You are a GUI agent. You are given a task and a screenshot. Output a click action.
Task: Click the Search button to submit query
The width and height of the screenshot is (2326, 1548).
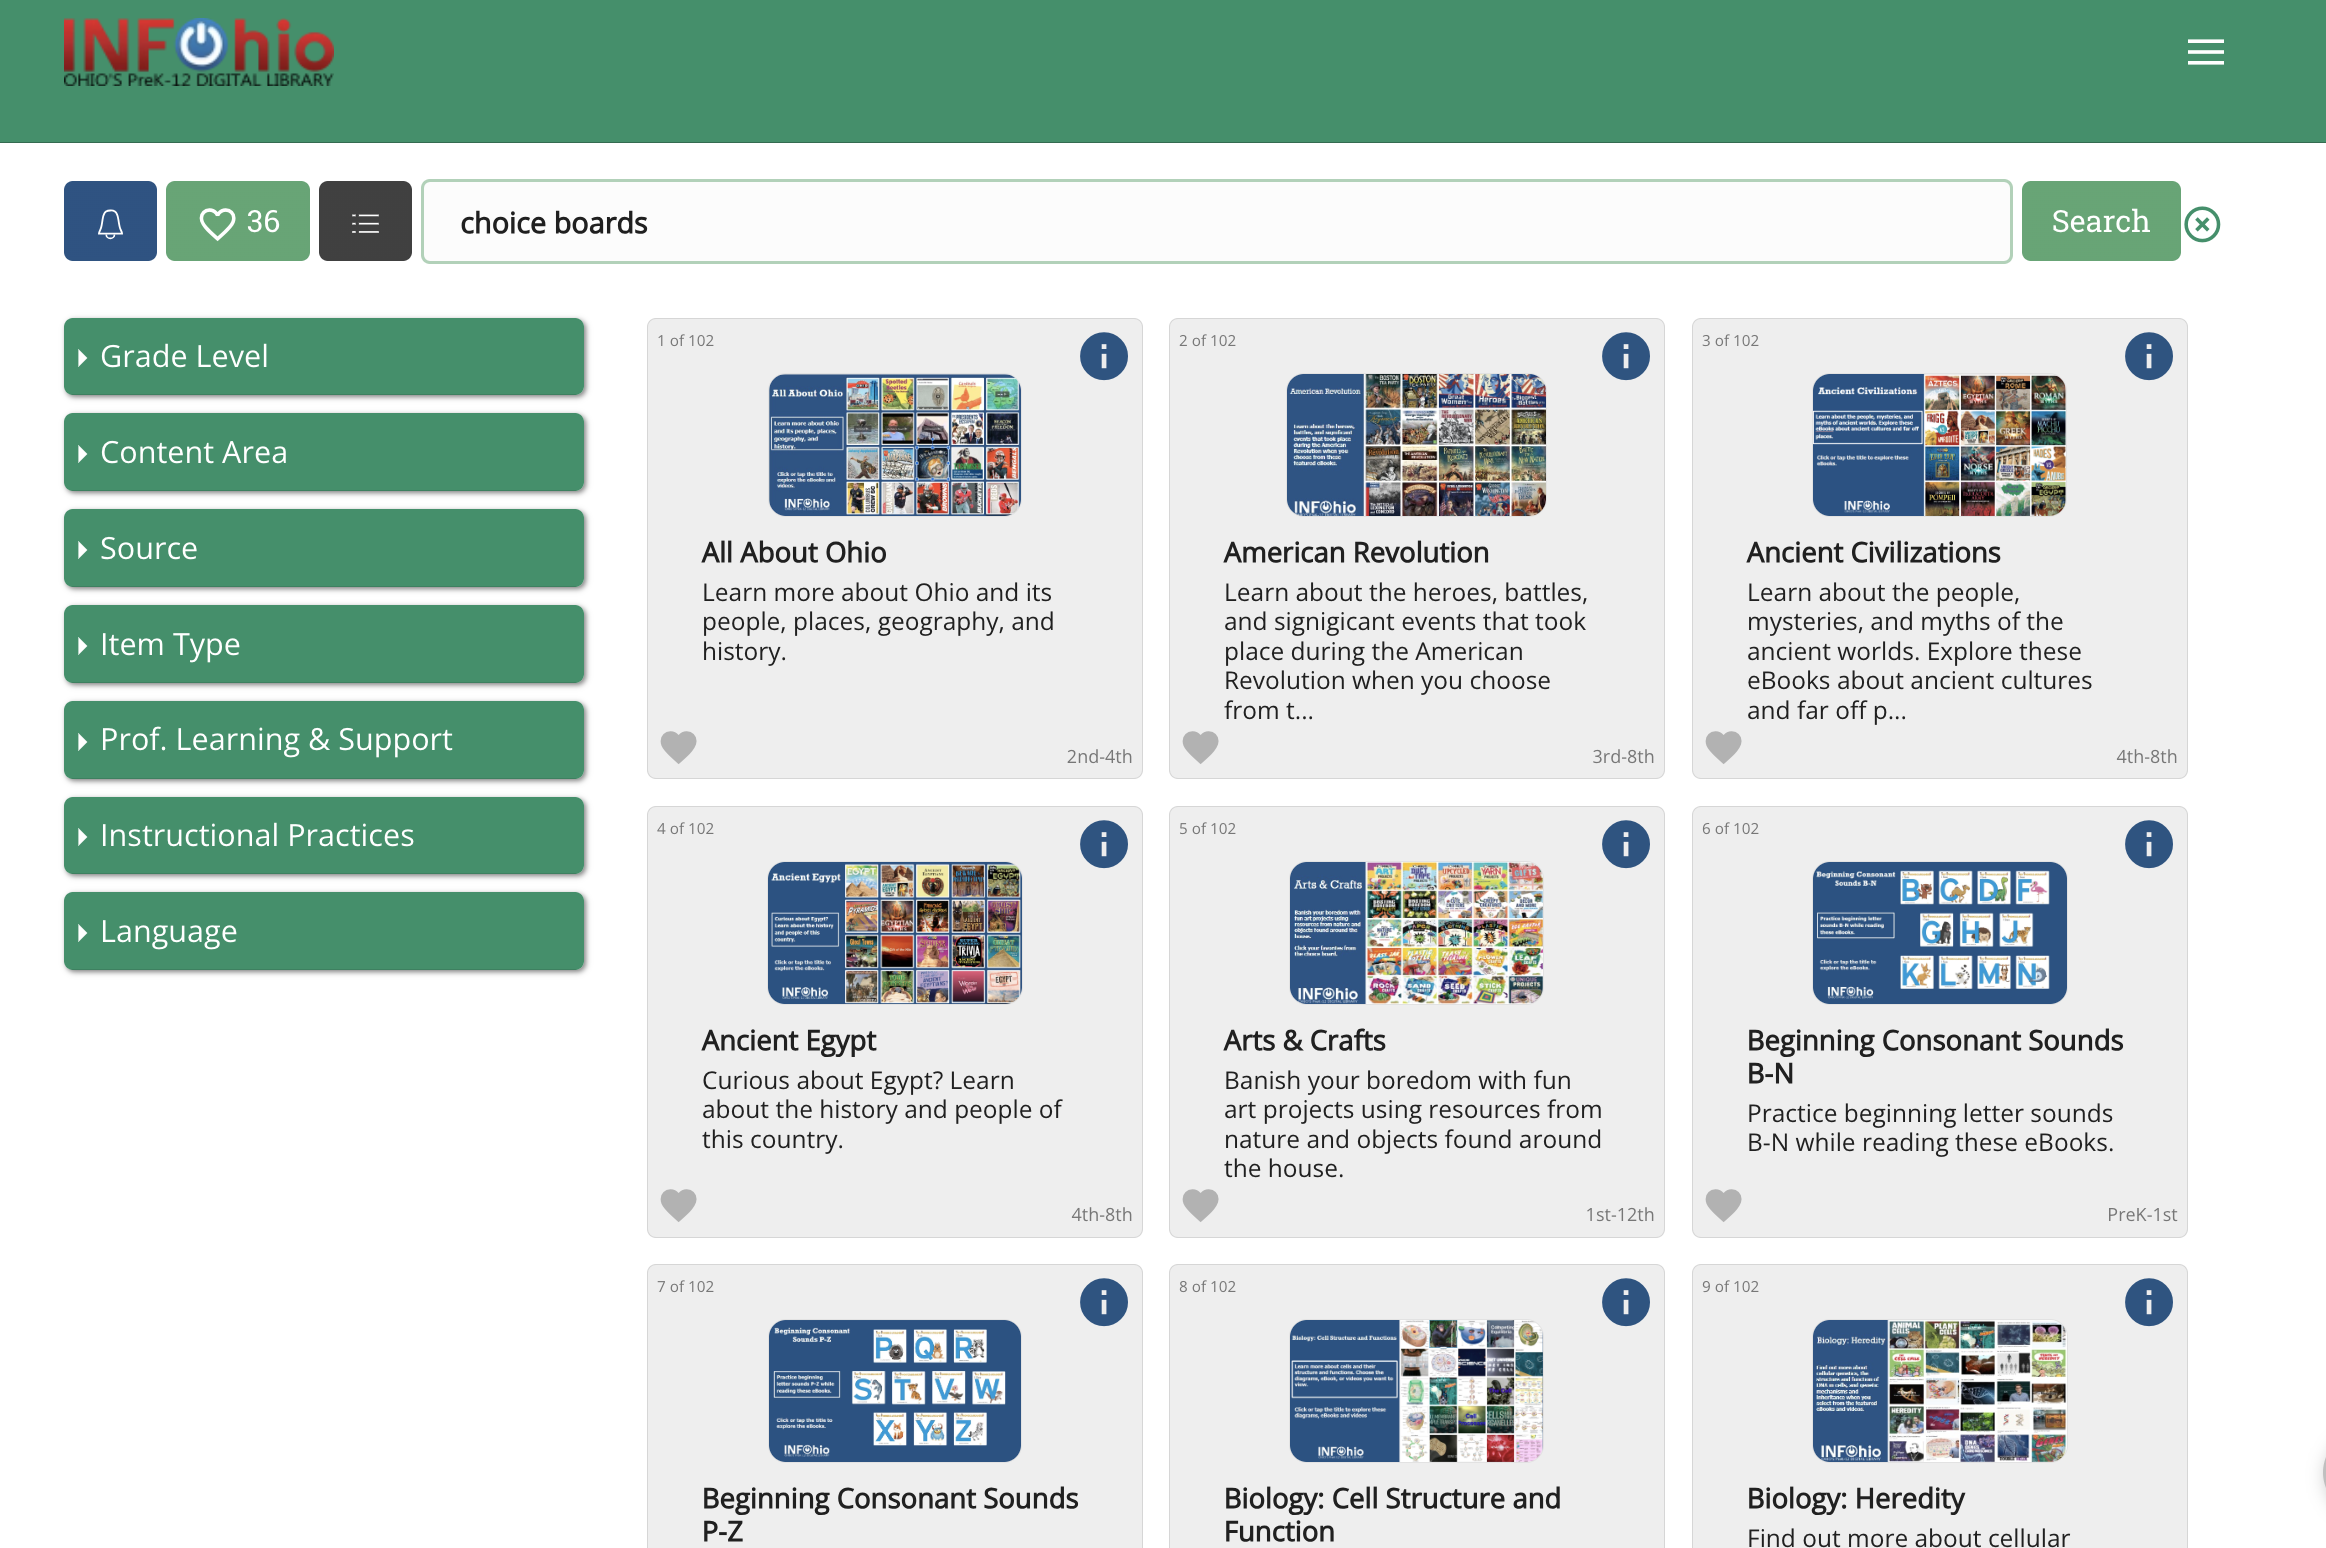tap(2100, 221)
